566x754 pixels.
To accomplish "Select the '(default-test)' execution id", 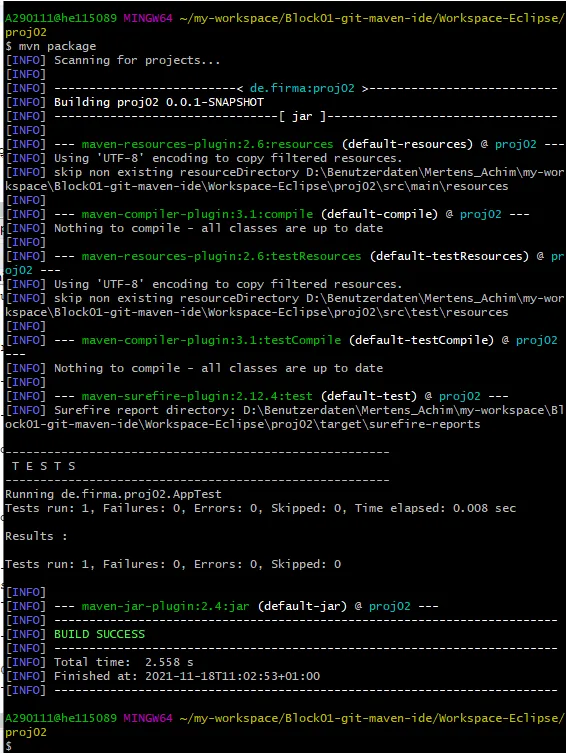I will coord(369,396).
